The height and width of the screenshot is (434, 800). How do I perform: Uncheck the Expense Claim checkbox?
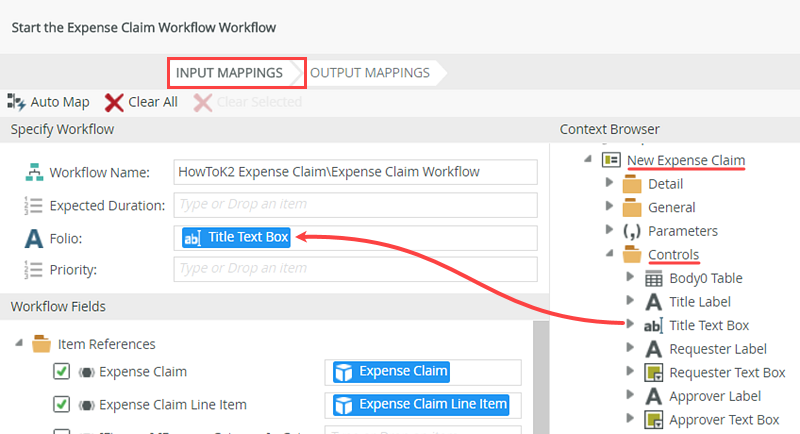tap(62, 371)
